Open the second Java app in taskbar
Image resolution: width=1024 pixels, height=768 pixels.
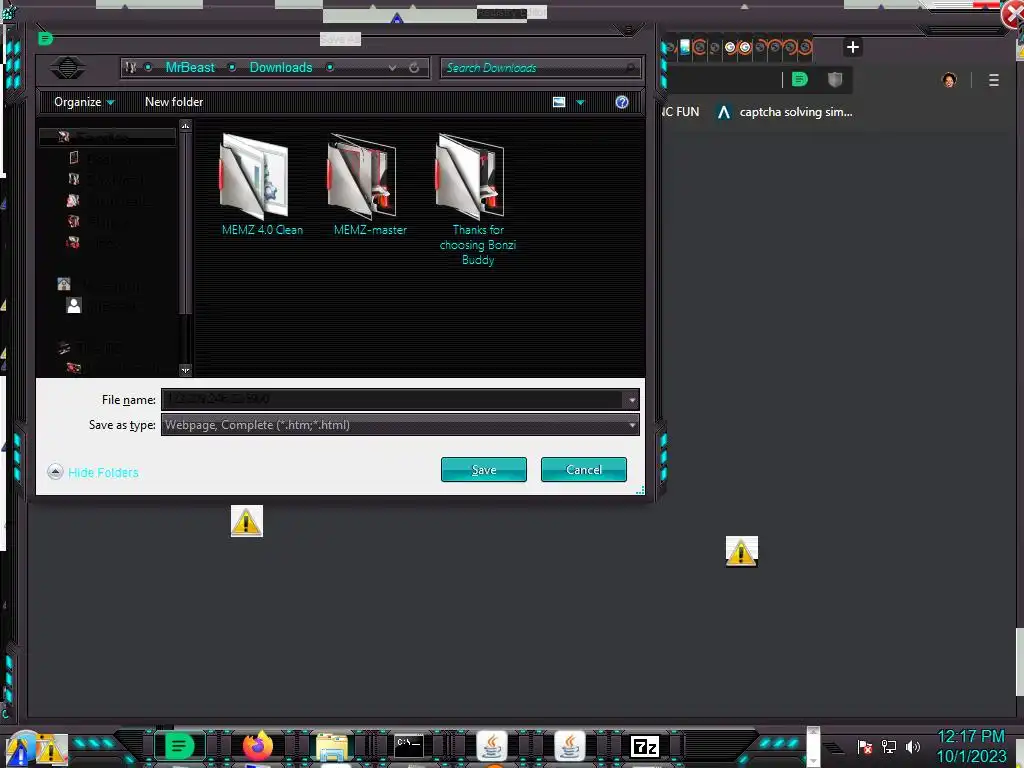569,745
